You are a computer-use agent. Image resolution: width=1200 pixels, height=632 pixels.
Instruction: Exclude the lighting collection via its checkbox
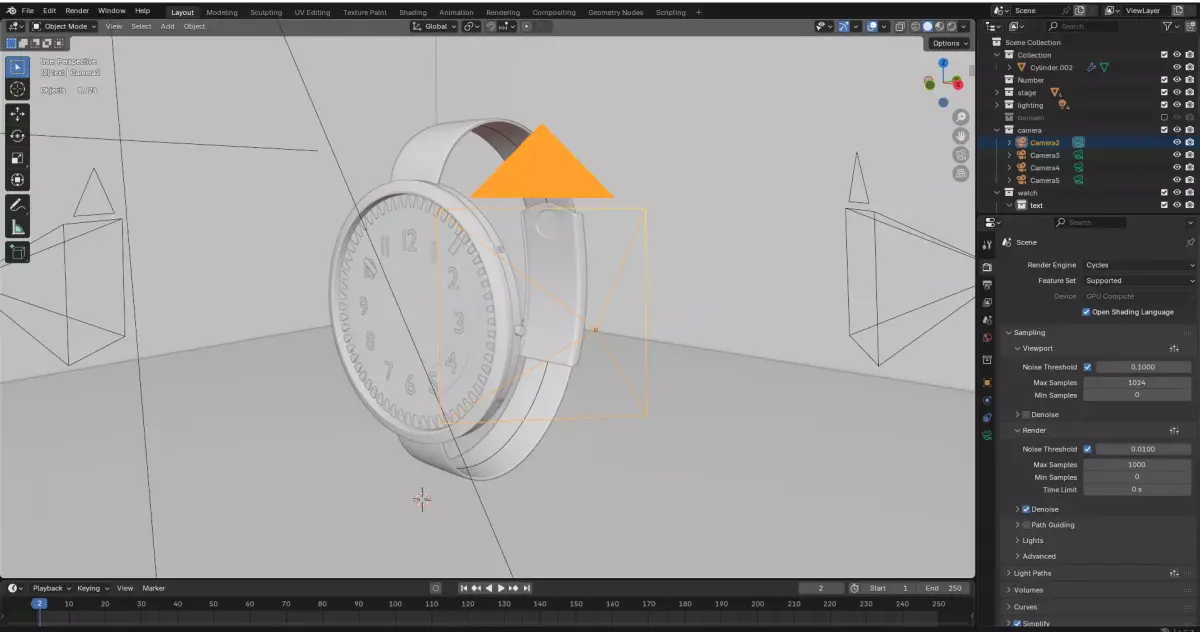pyautogui.click(x=1164, y=105)
